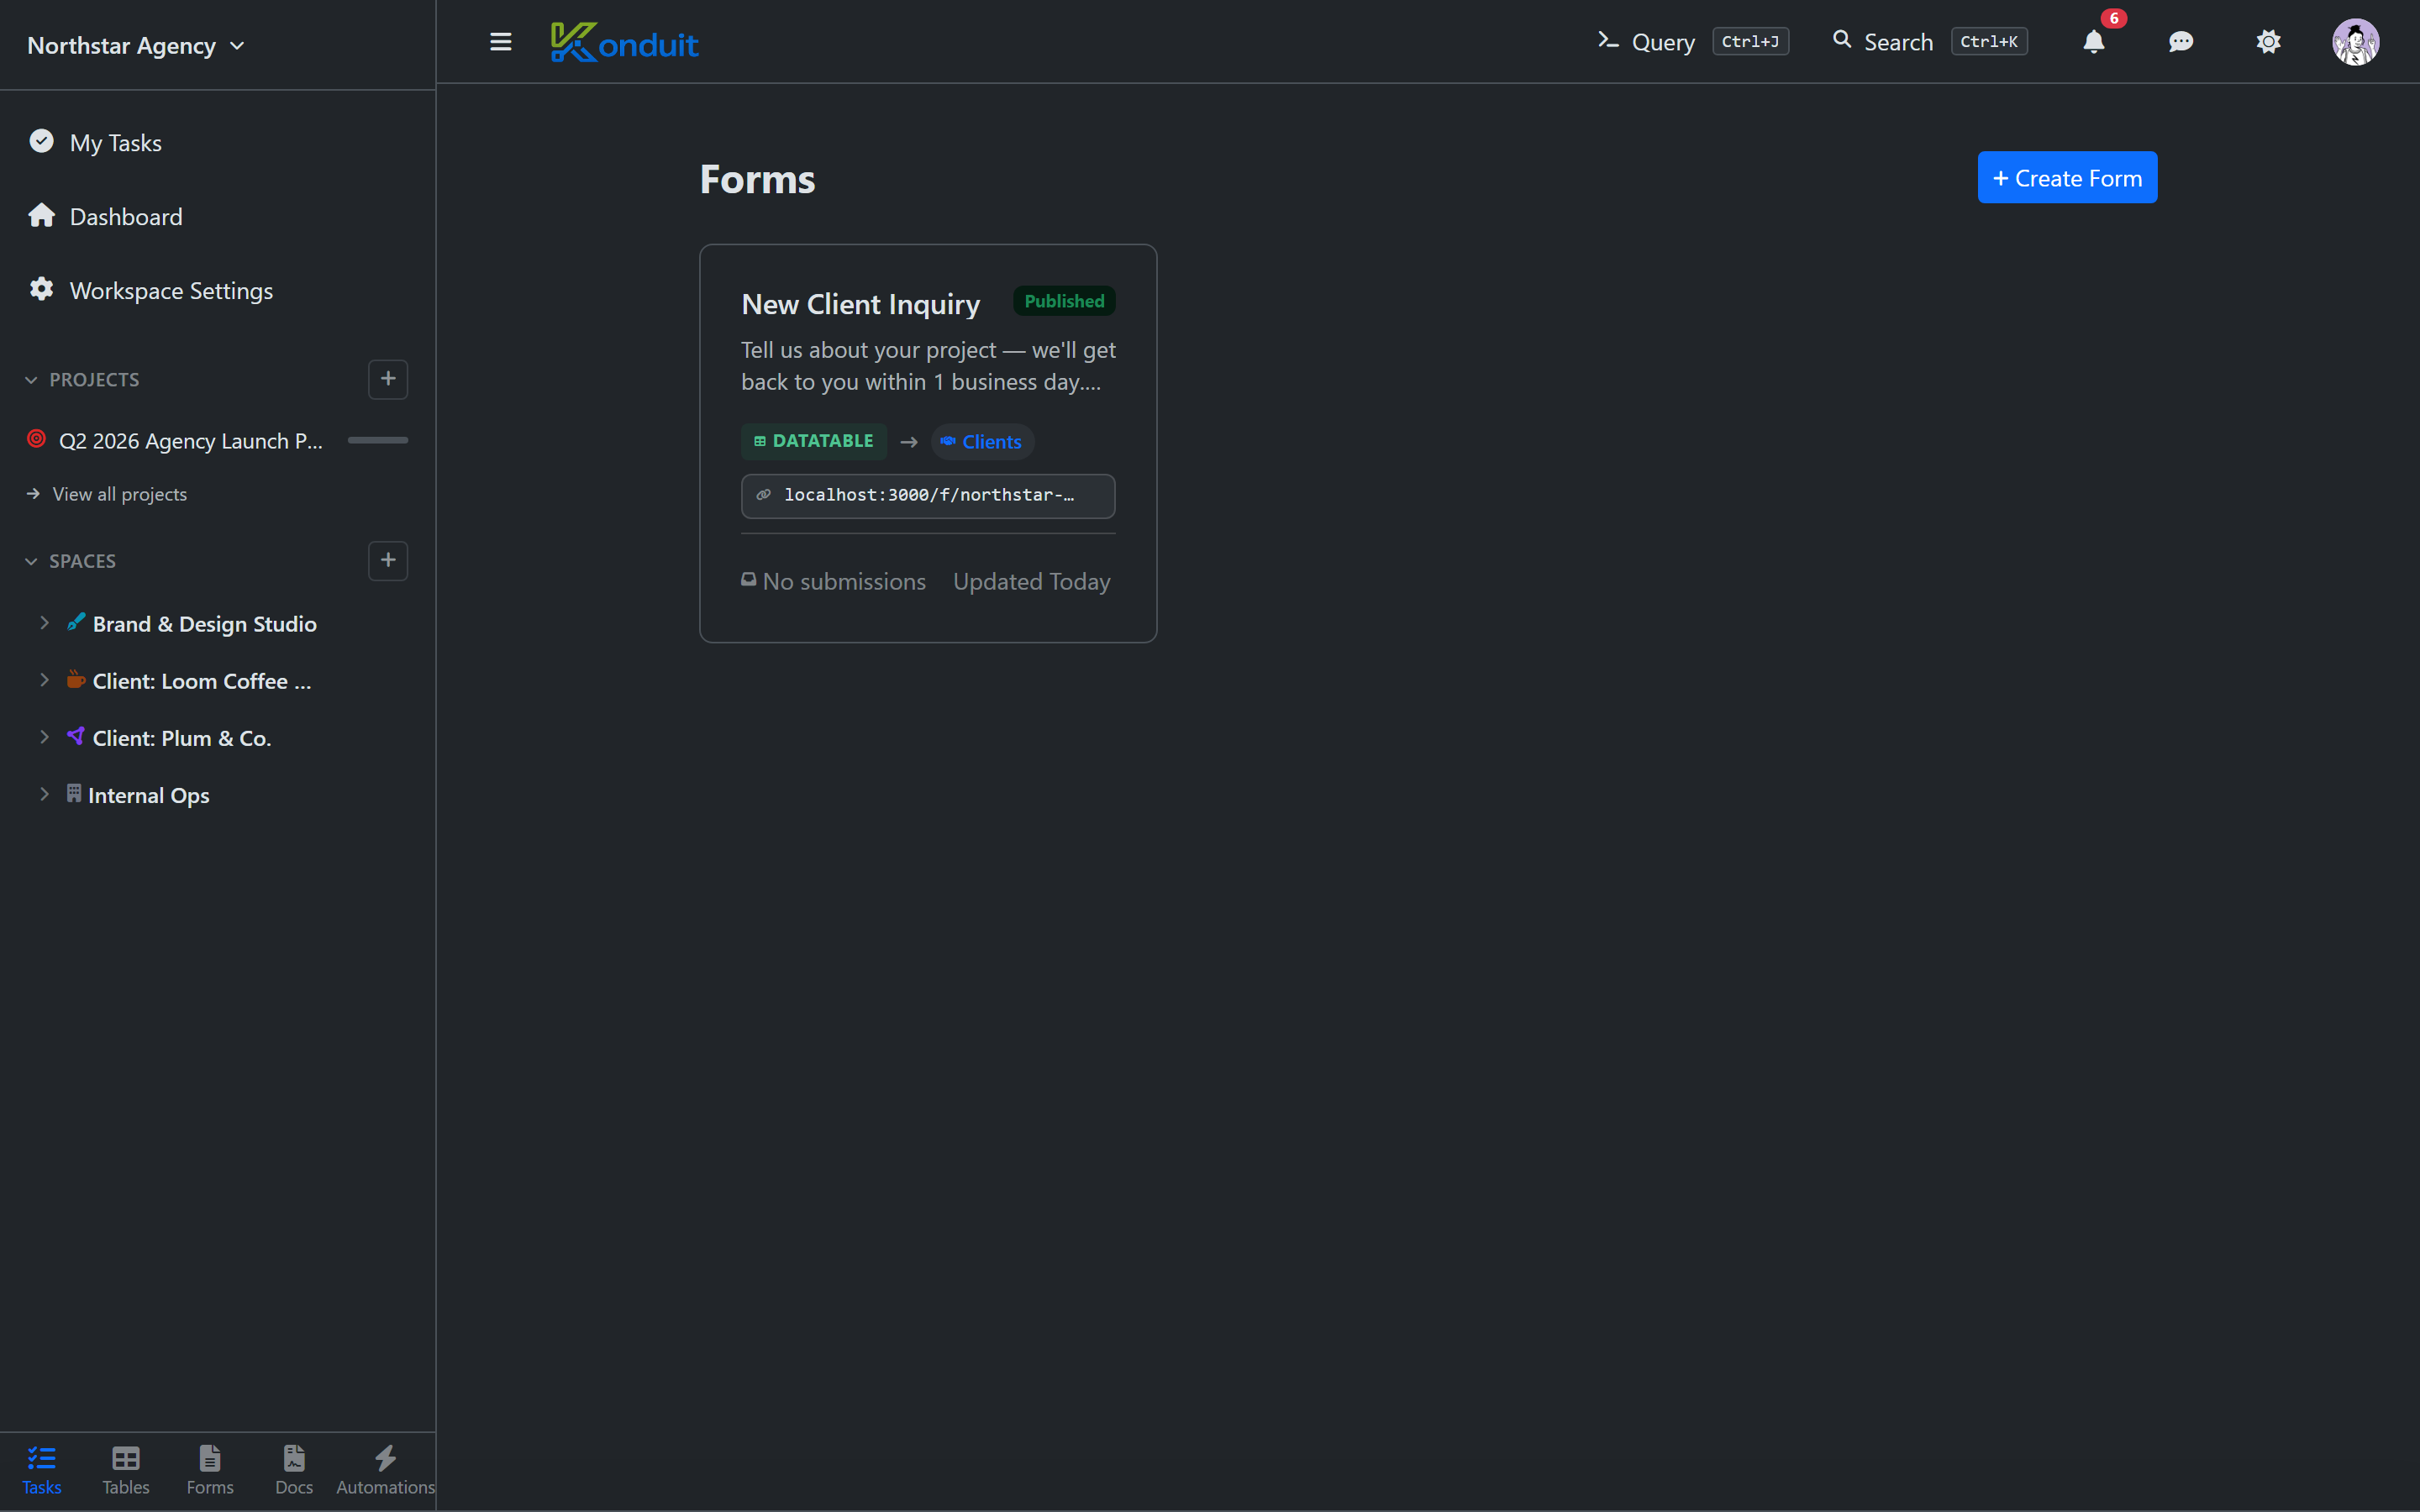The width and height of the screenshot is (2420, 1512).
Task: Select Loom Coffee cup icon
Action: (75, 679)
